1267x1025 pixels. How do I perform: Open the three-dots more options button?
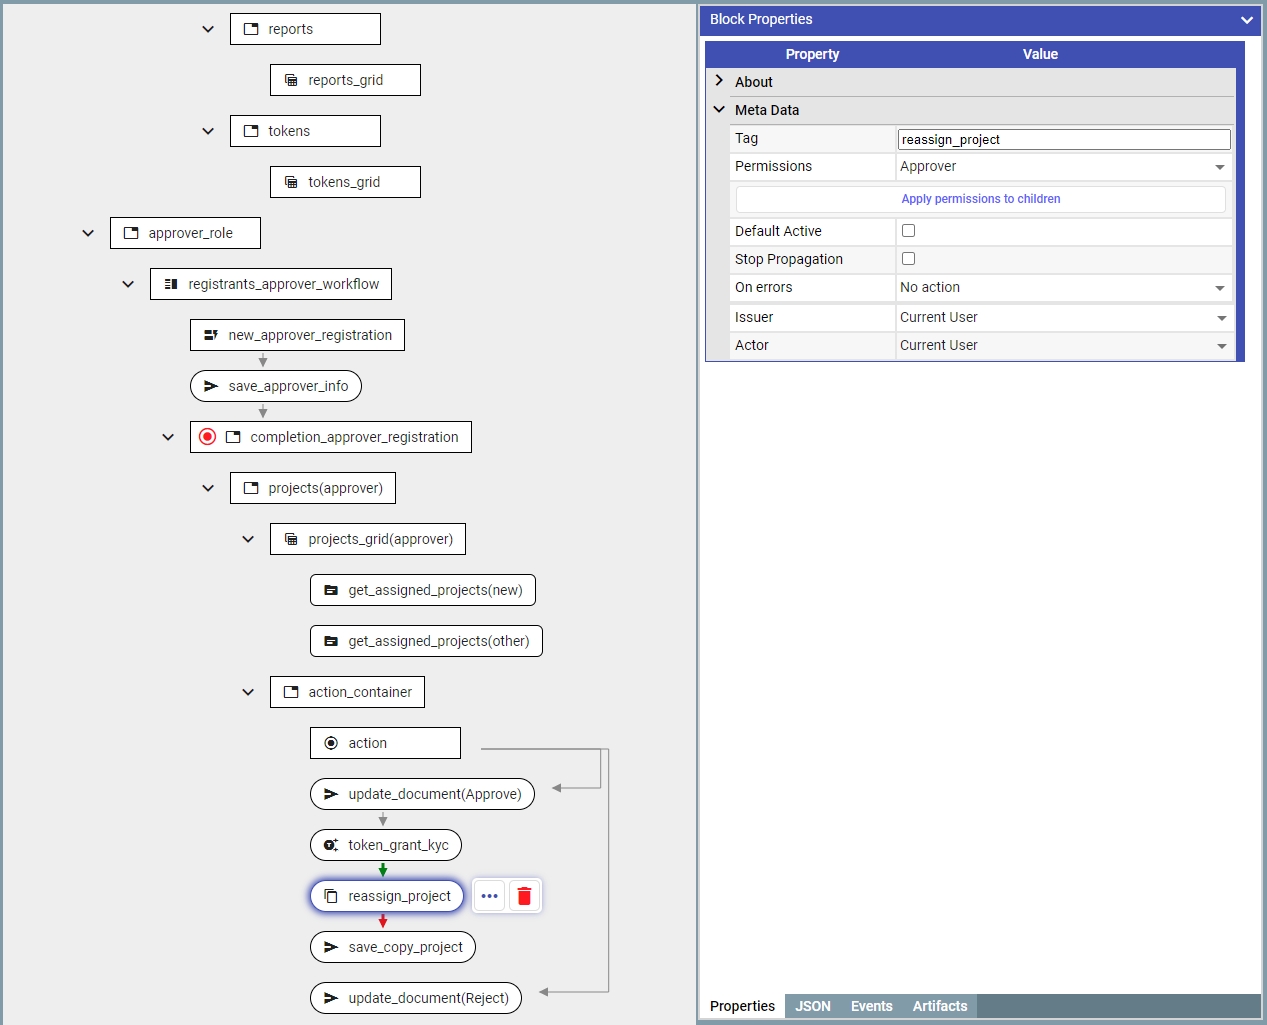click(489, 896)
